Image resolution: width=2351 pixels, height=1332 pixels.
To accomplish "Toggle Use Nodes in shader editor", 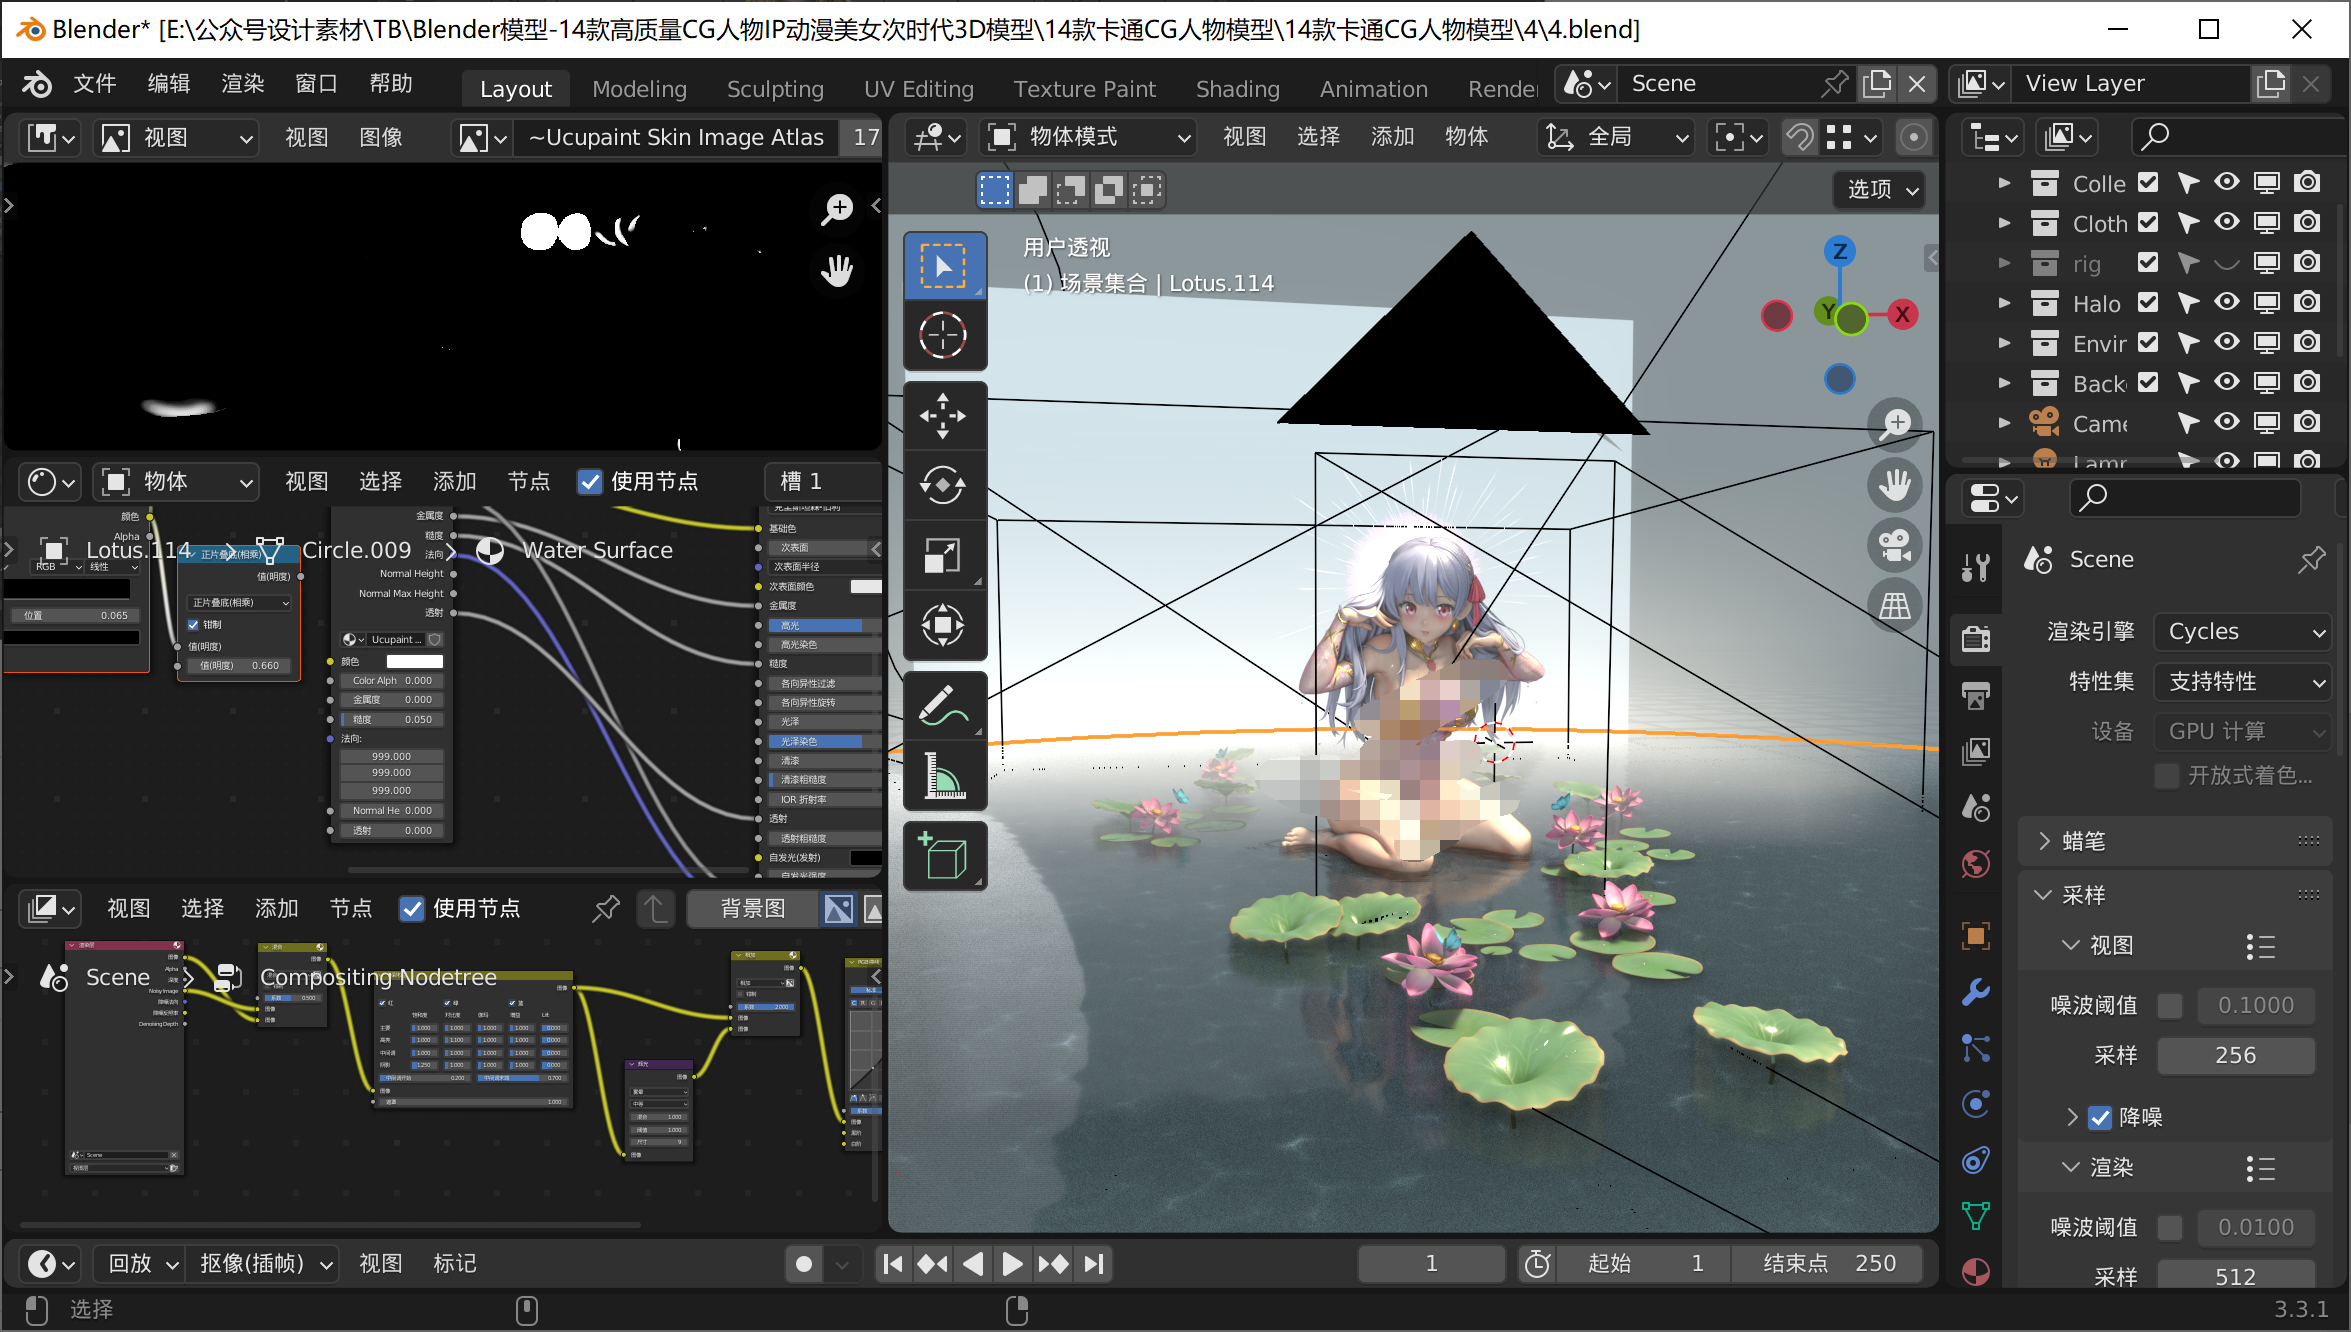I will point(590,482).
